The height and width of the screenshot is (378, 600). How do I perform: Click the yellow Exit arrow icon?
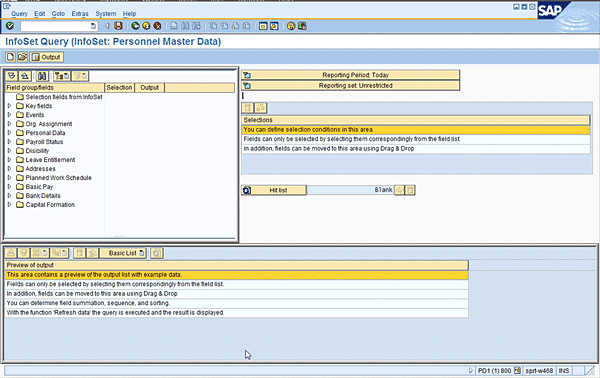[146, 26]
